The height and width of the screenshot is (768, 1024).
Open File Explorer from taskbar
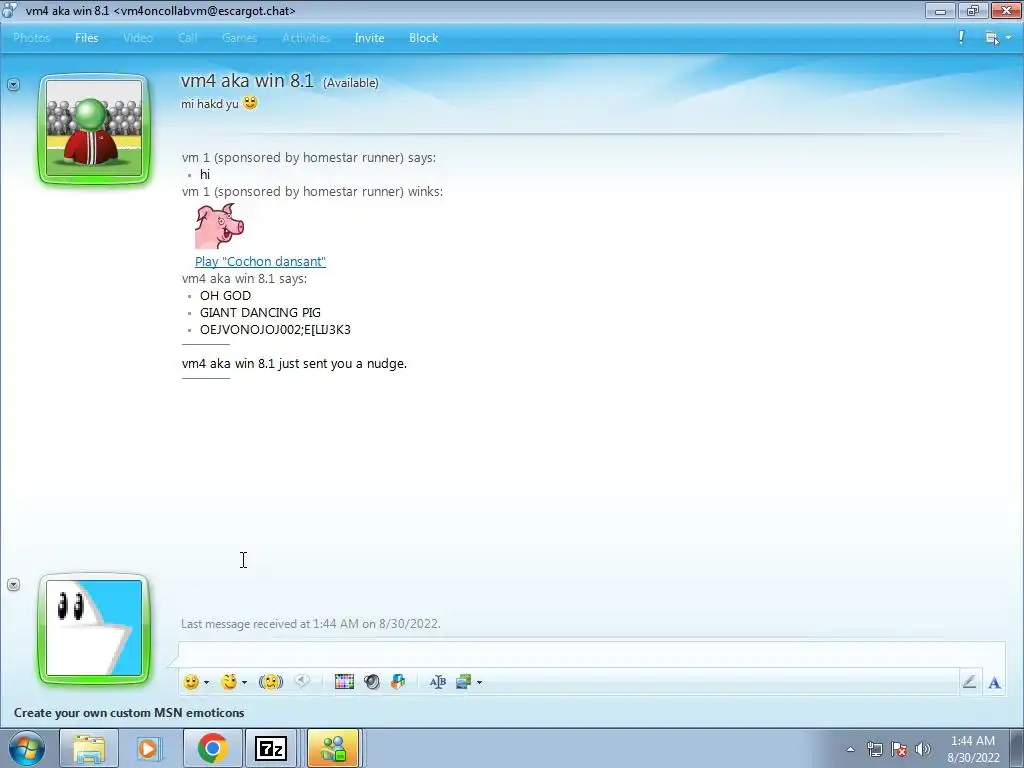pos(89,748)
